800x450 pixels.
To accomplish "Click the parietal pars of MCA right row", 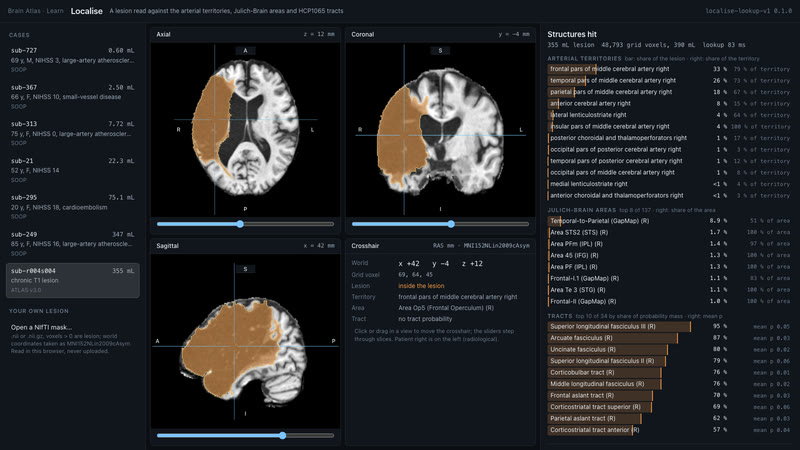I will (669, 92).
